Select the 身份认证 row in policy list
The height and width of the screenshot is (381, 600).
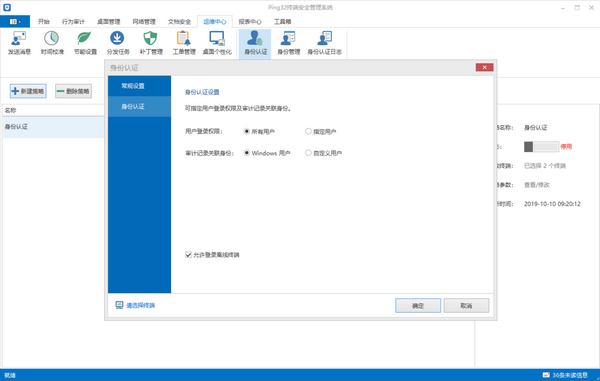(53, 127)
